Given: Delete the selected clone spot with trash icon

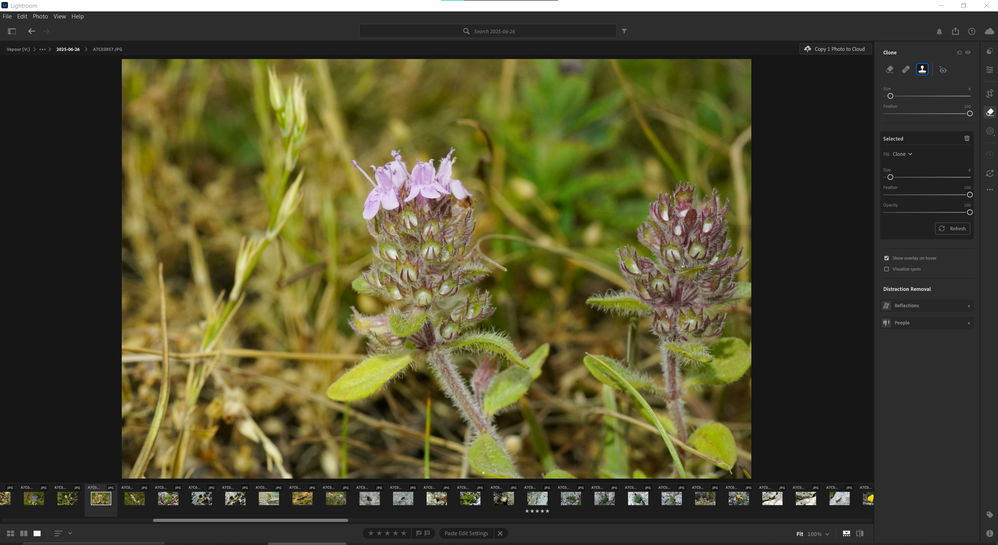Looking at the screenshot, I should click(967, 138).
